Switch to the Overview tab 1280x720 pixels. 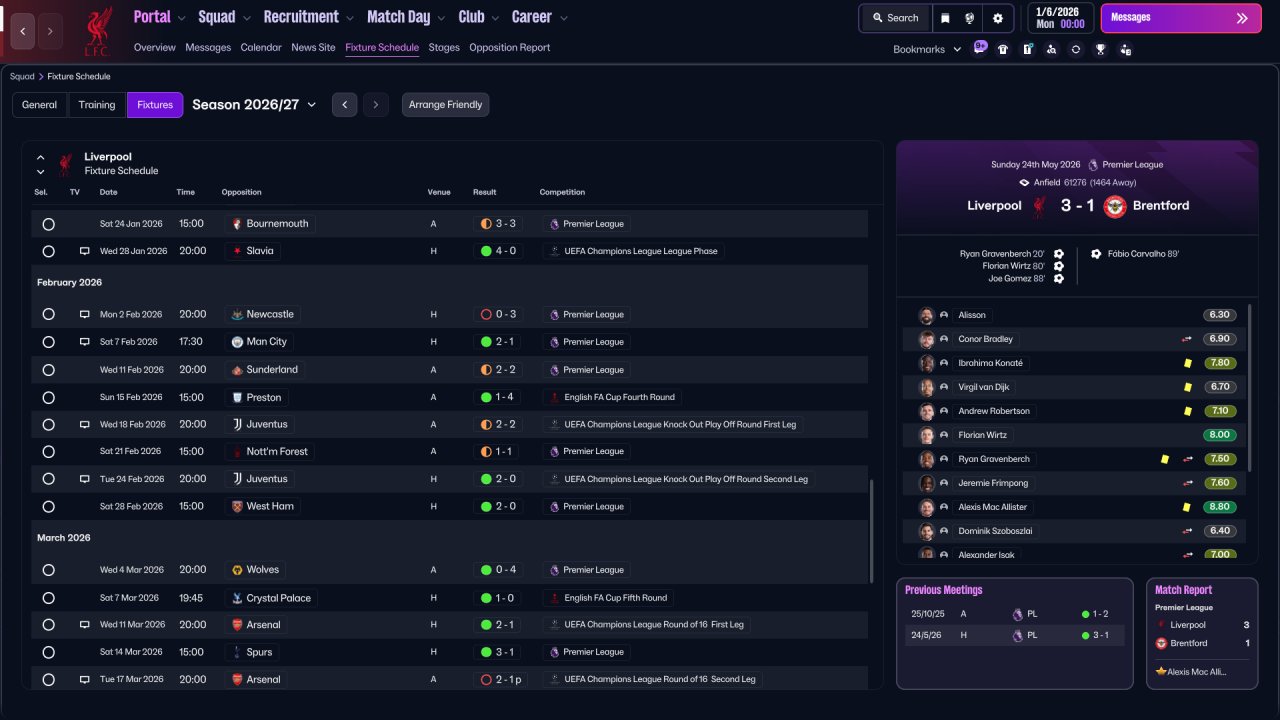(155, 48)
